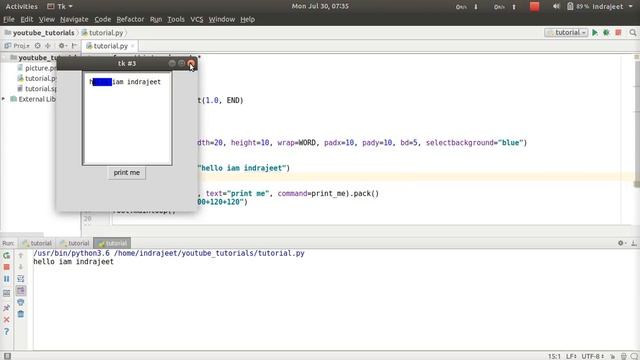Pin the current Run tab
This screenshot has width=640, height=360.
coord(7,308)
